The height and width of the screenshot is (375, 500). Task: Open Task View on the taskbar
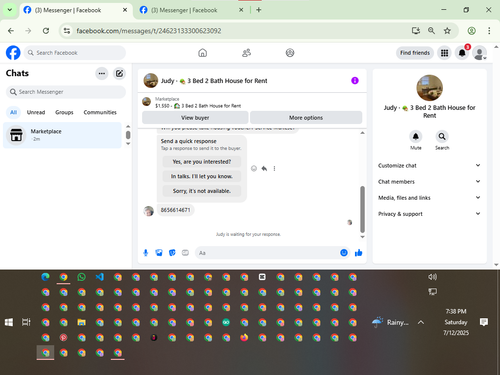tap(26, 322)
